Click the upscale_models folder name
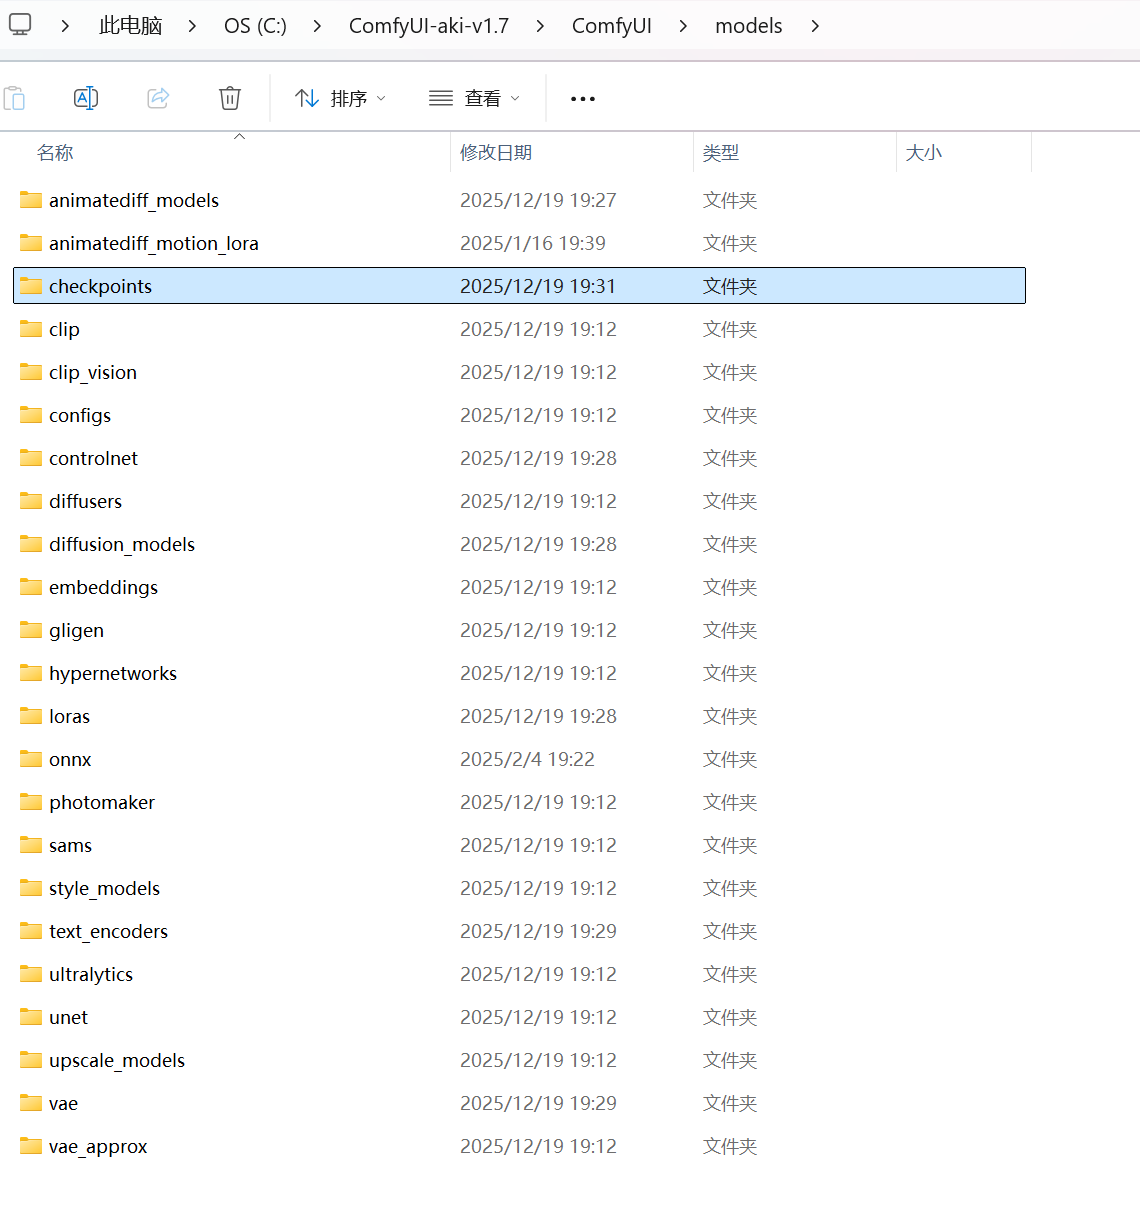Screen dimensions: 1140x1225 pyautogui.click(x=117, y=1060)
